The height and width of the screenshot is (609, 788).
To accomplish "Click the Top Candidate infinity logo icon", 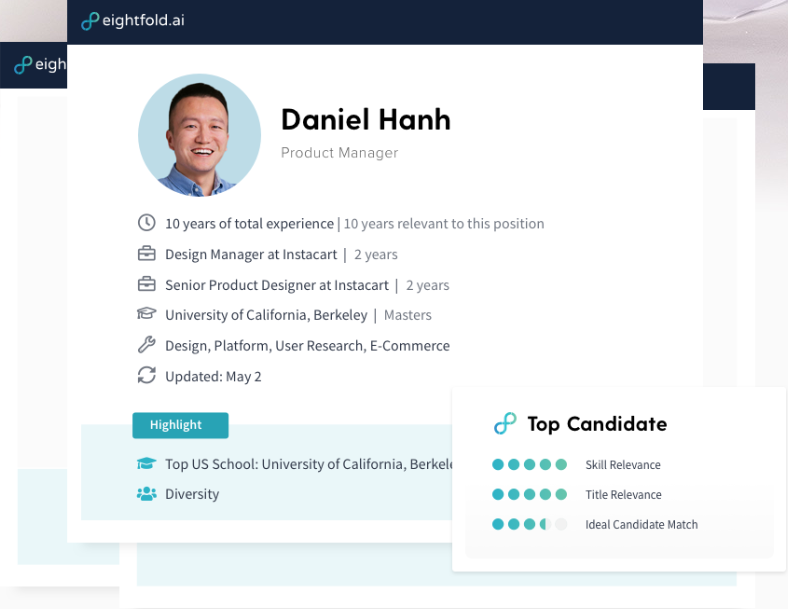I will click(x=505, y=424).
